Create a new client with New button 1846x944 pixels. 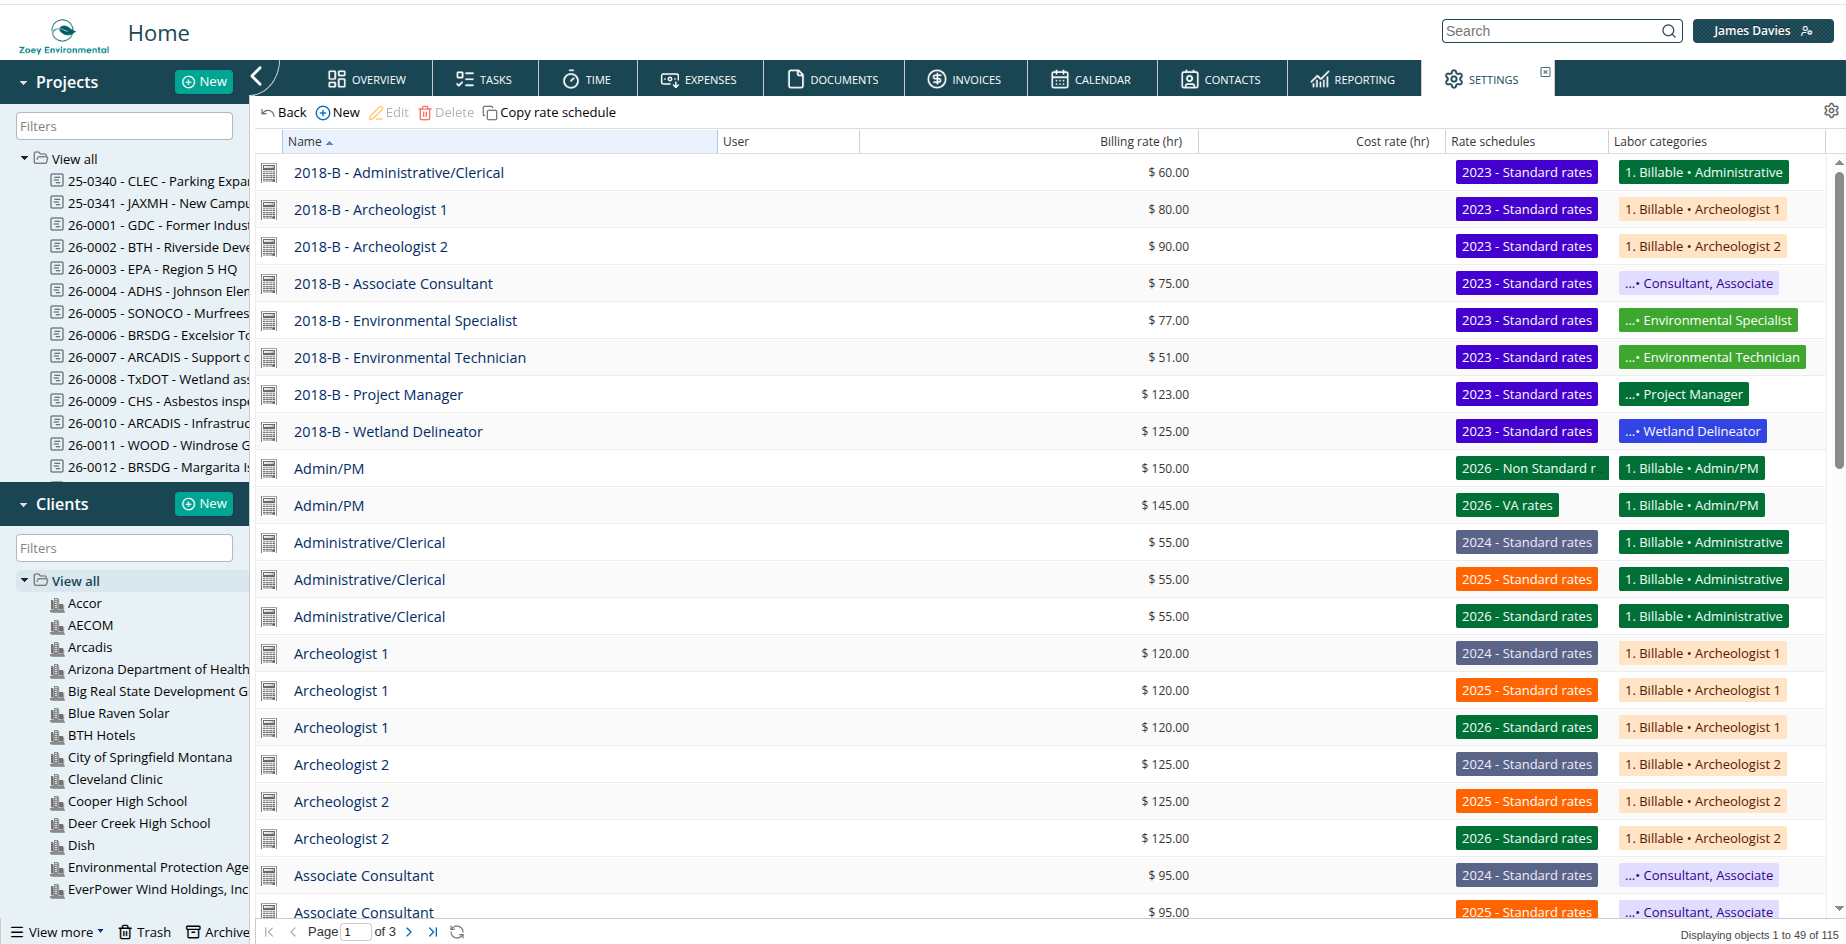click(x=204, y=504)
